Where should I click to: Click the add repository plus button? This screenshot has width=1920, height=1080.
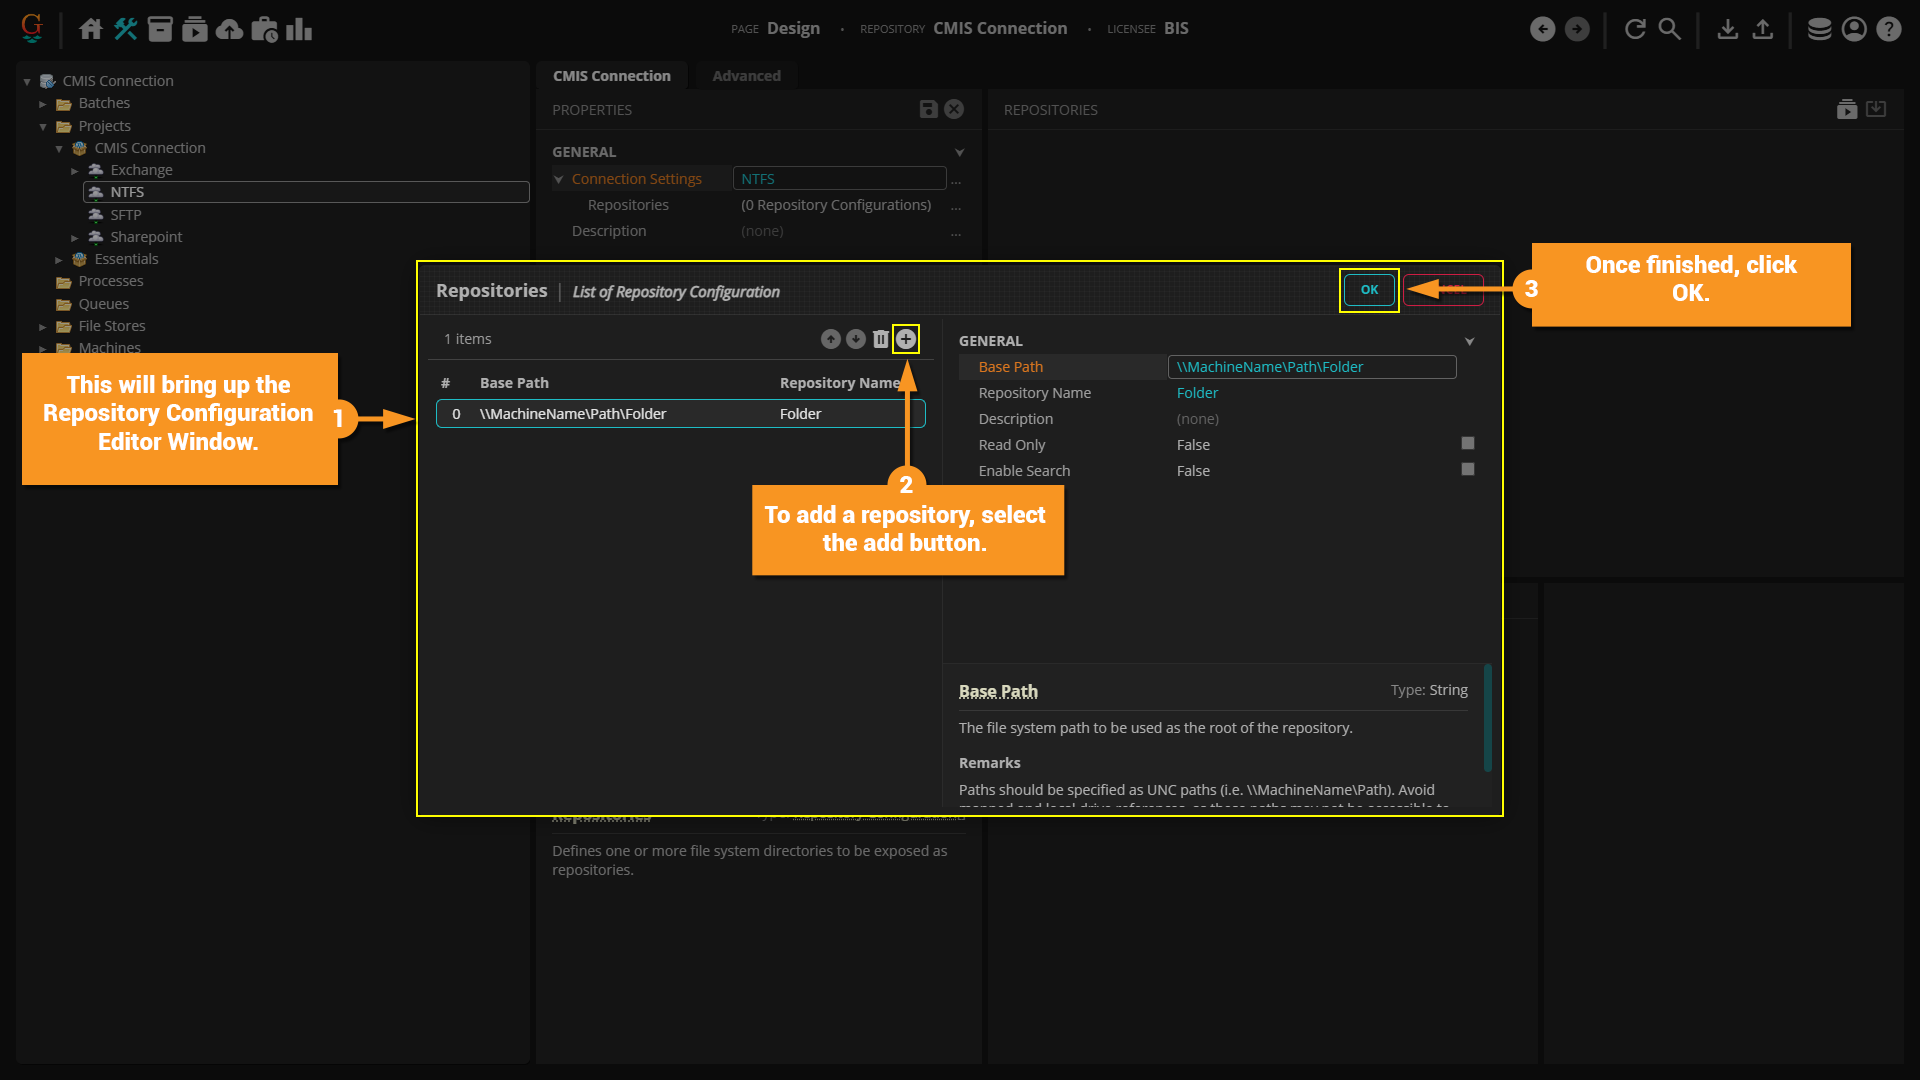coord(905,339)
